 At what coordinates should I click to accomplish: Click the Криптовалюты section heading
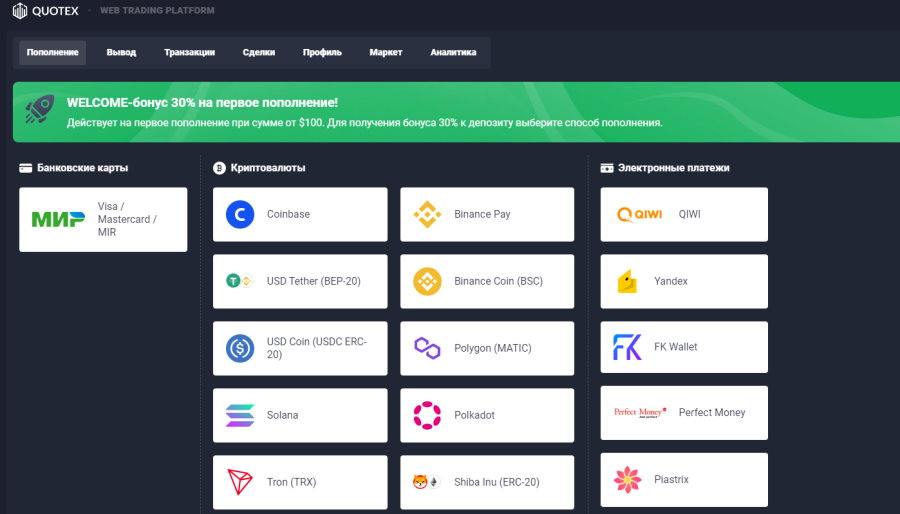[268, 168]
